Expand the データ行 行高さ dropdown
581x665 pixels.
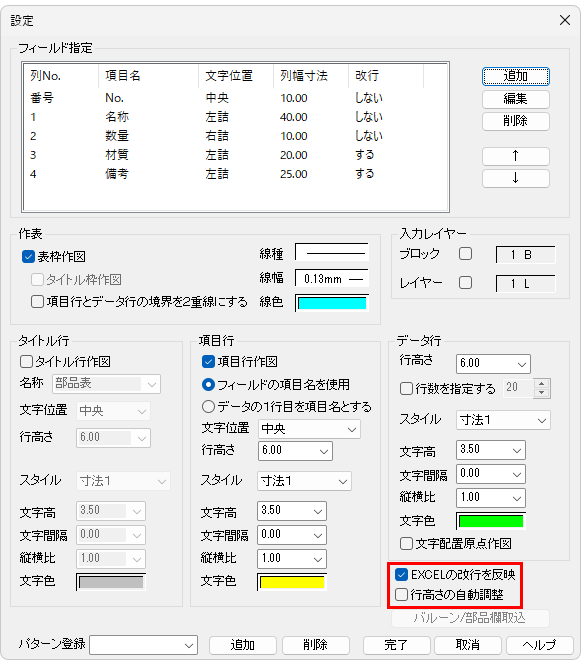point(493,363)
